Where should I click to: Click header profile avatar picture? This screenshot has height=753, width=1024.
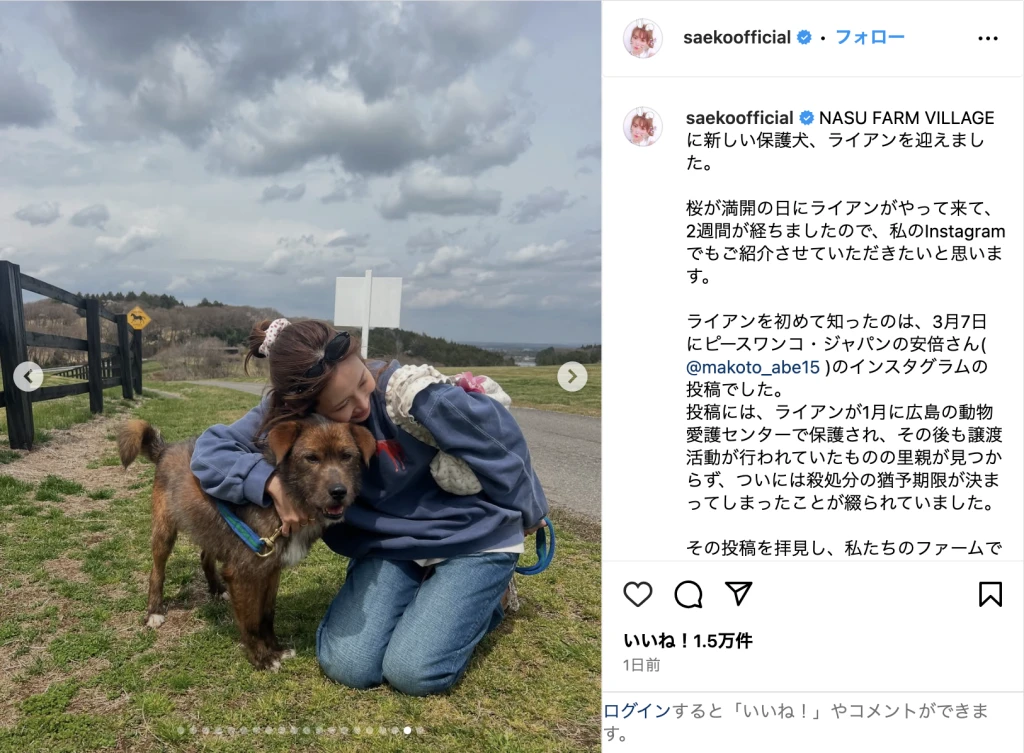tap(643, 39)
